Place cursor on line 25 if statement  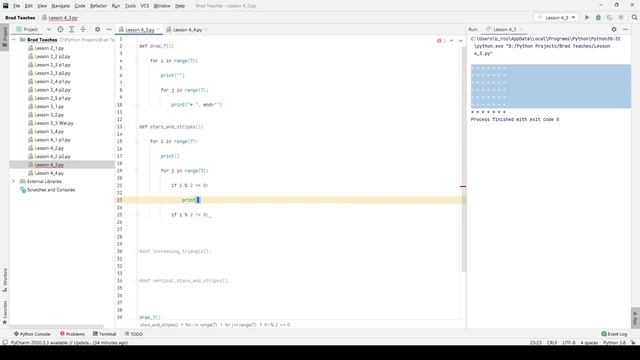(191, 215)
